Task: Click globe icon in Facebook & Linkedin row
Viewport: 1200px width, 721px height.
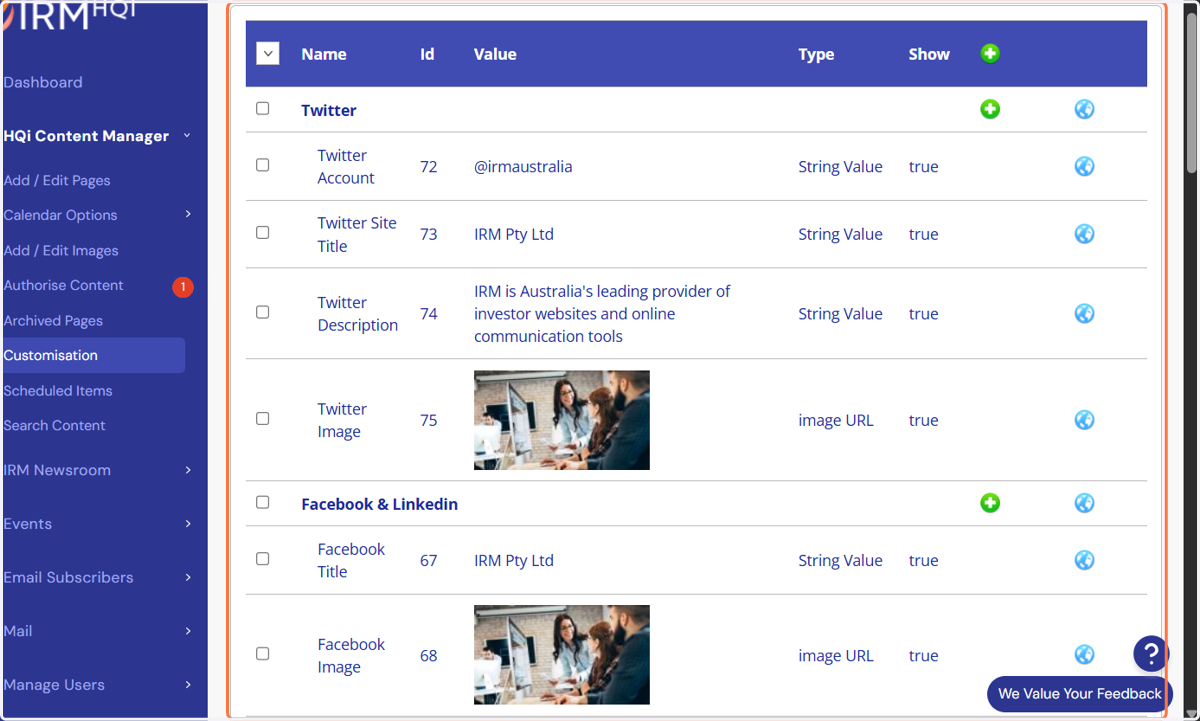Action: 1084,503
